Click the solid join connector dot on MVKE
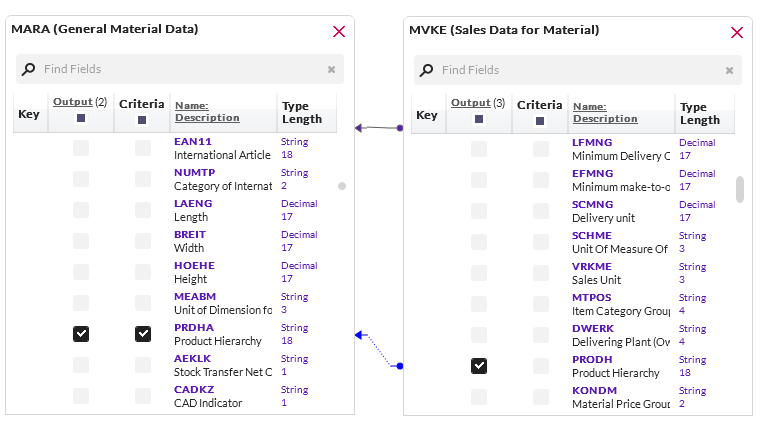This screenshot has height=422, width=766. [400, 128]
